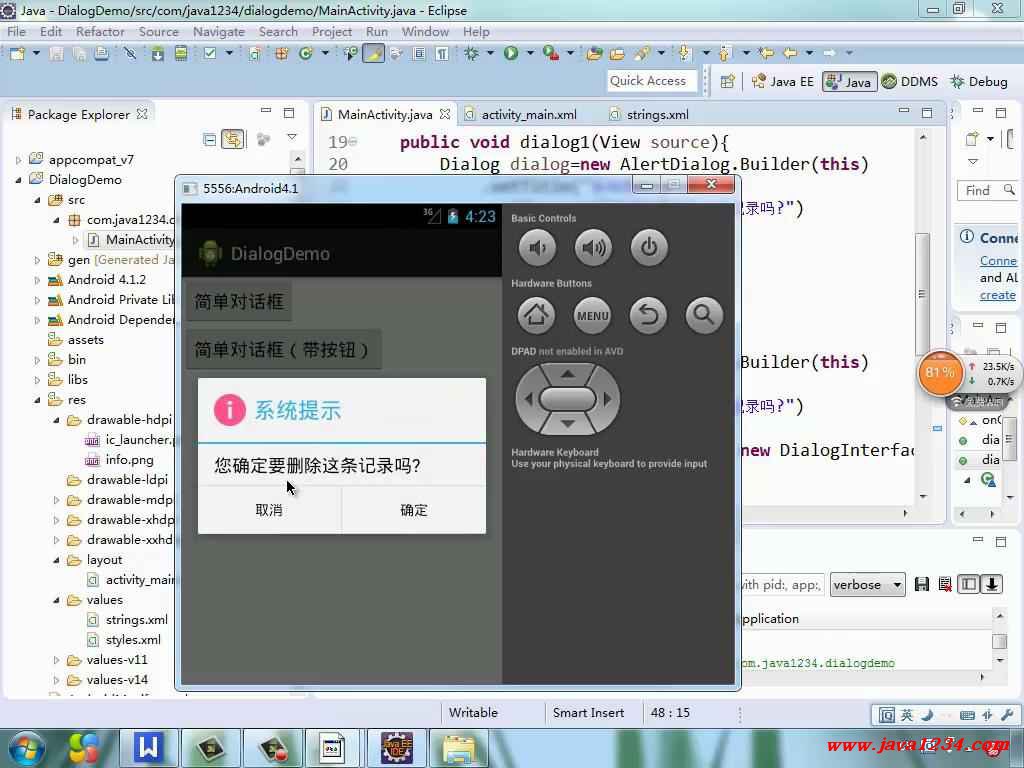Open the verbose log level dropdown
This screenshot has height=768, width=1024.
pos(867,584)
